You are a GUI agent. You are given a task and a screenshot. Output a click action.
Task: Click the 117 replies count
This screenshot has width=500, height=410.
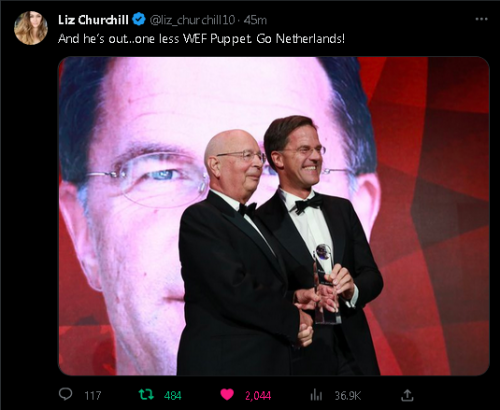click(x=92, y=395)
